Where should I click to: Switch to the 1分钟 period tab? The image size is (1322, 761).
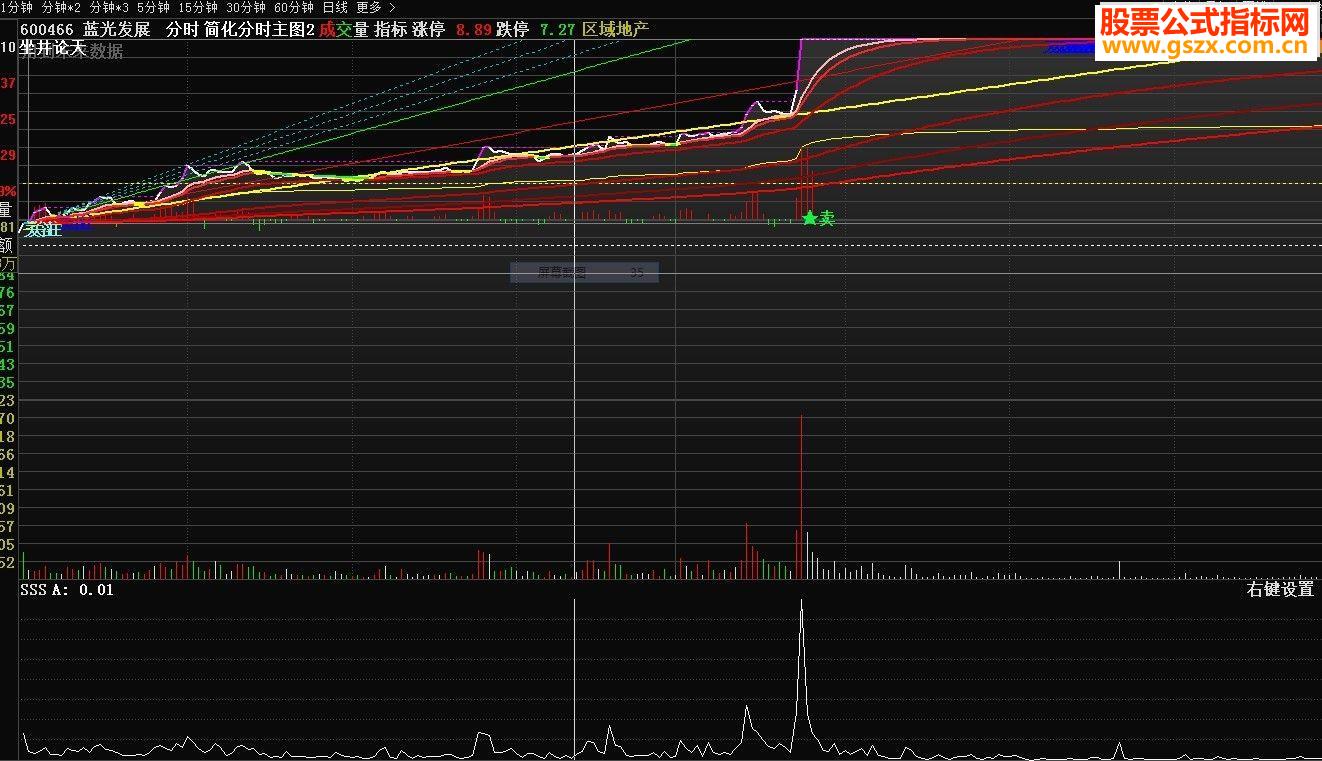pyautogui.click(x=16, y=7)
